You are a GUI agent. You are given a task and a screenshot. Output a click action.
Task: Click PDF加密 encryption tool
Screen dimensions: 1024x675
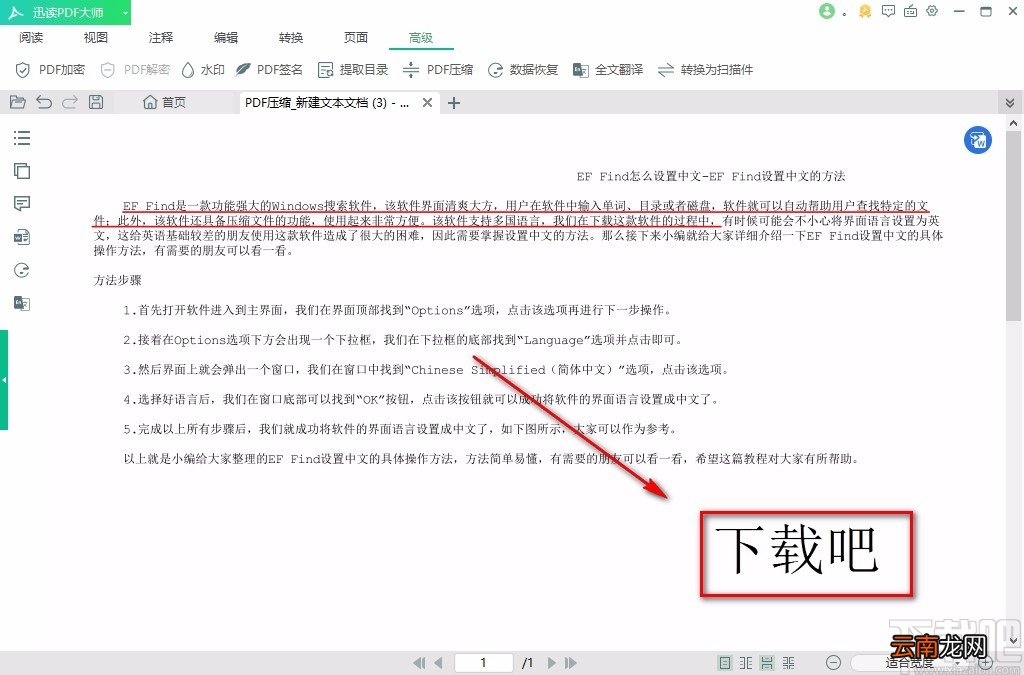tap(50, 70)
